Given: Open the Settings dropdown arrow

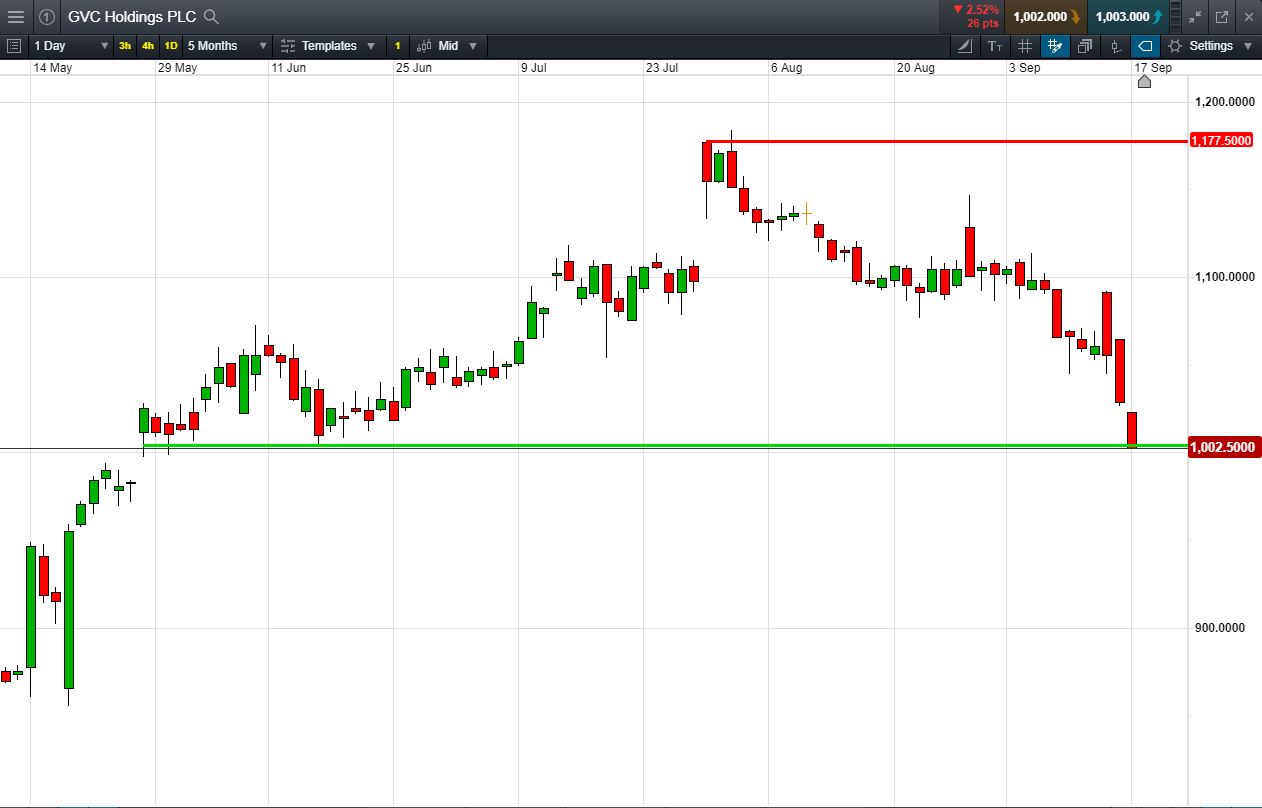Looking at the screenshot, I should [x=1247, y=46].
